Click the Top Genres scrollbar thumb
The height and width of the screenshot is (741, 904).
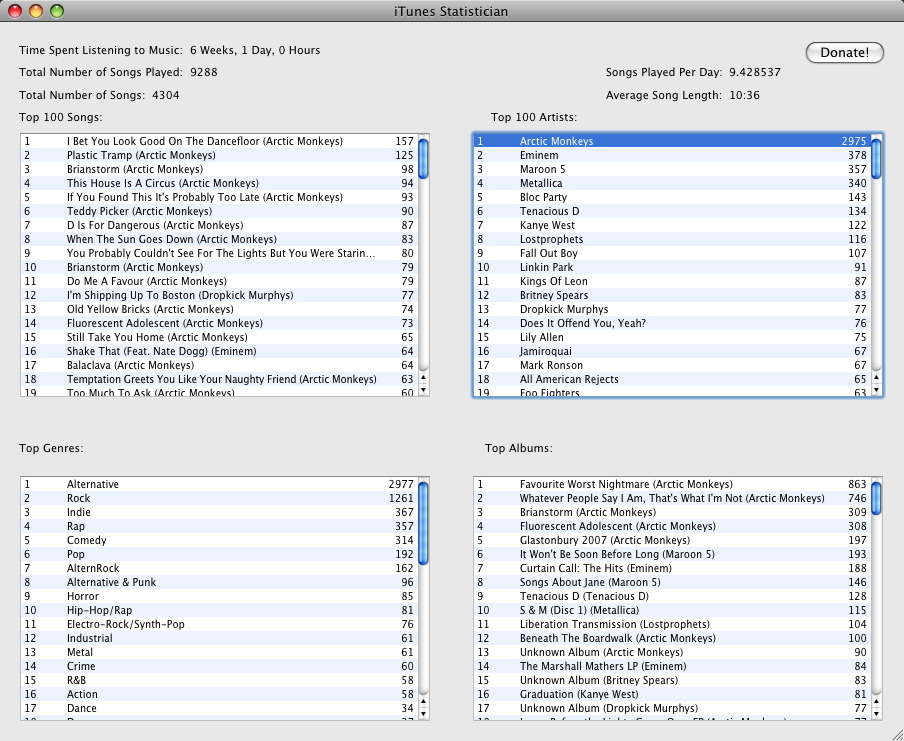coord(423,524)
